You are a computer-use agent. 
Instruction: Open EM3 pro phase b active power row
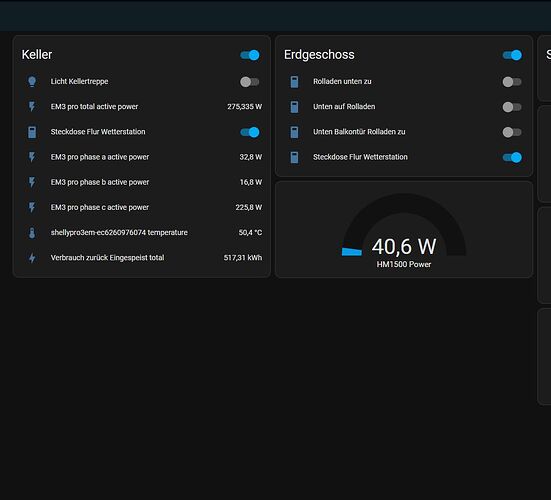tap(142, 182)
